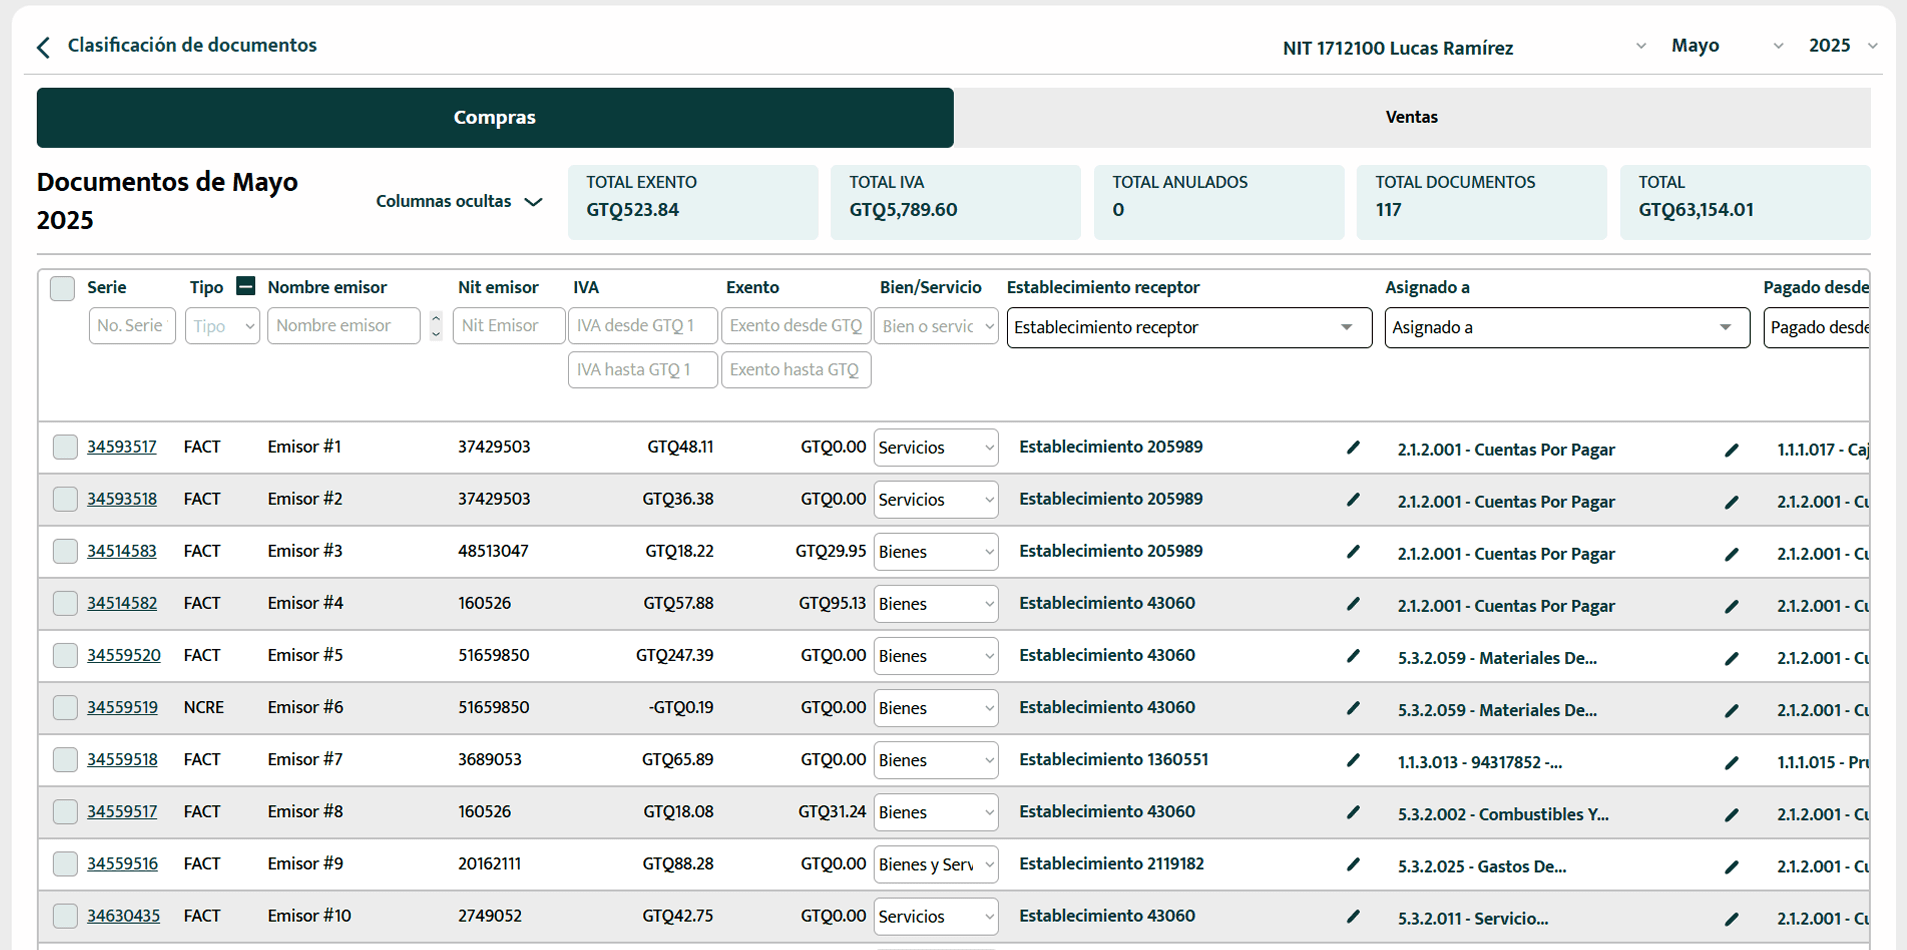The width and height of the screenshot is (1907, 950).
Task: Click pencil beside 5.3.2.059 Materiales De account
Action: click(x=1732, y=658)
